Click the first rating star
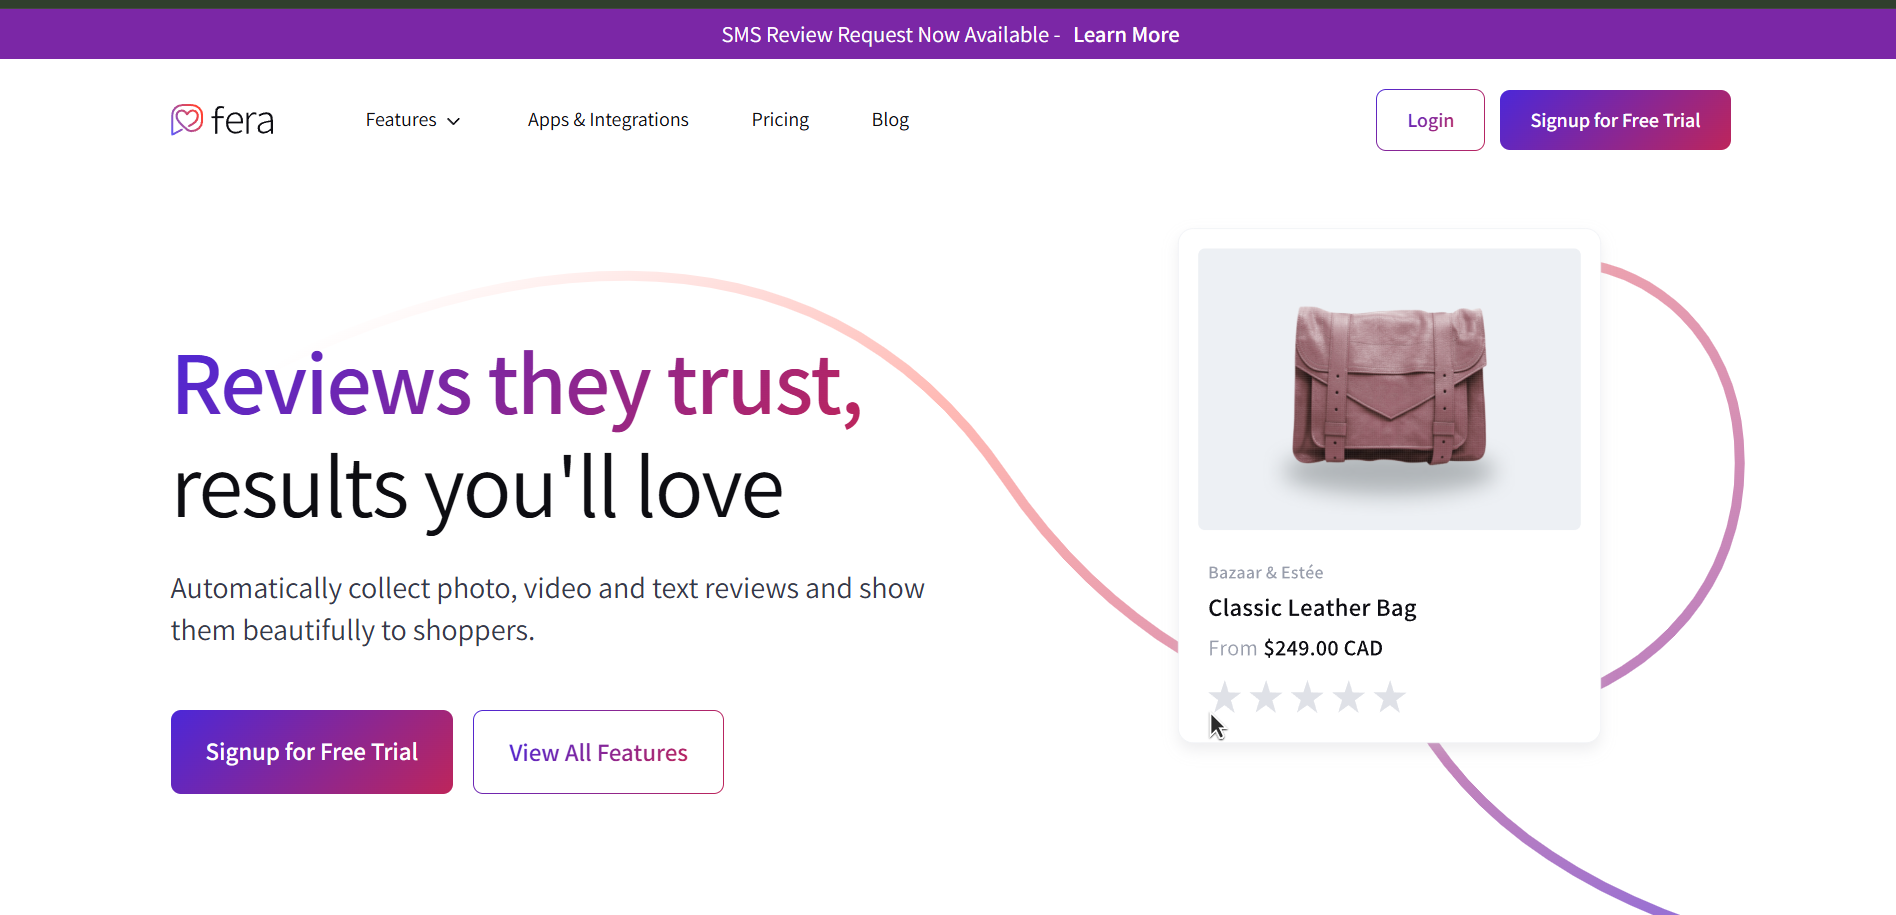This screenshot has width=1896, height=915. pos(1224,697)
